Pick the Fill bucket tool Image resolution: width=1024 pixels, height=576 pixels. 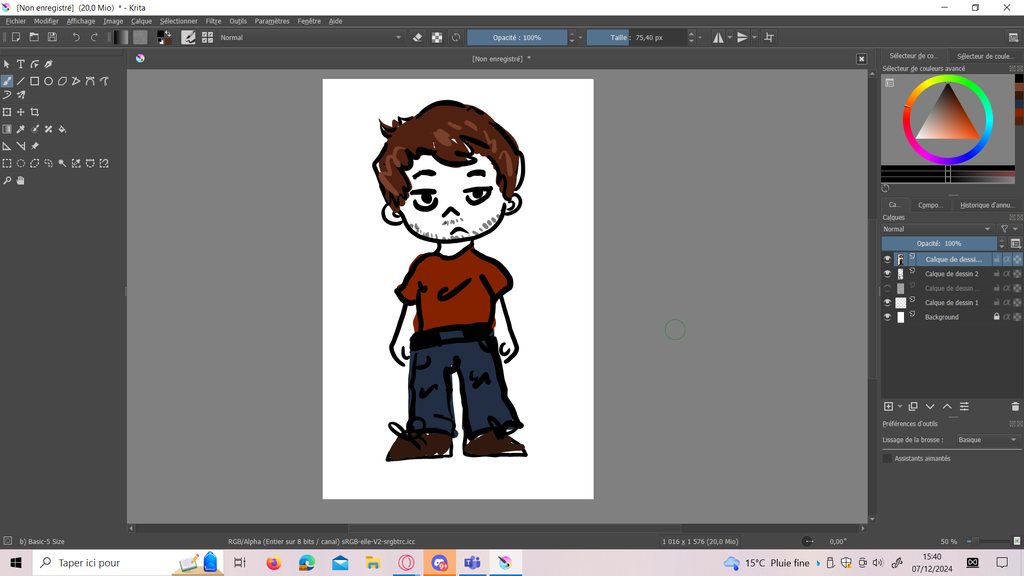62,129
